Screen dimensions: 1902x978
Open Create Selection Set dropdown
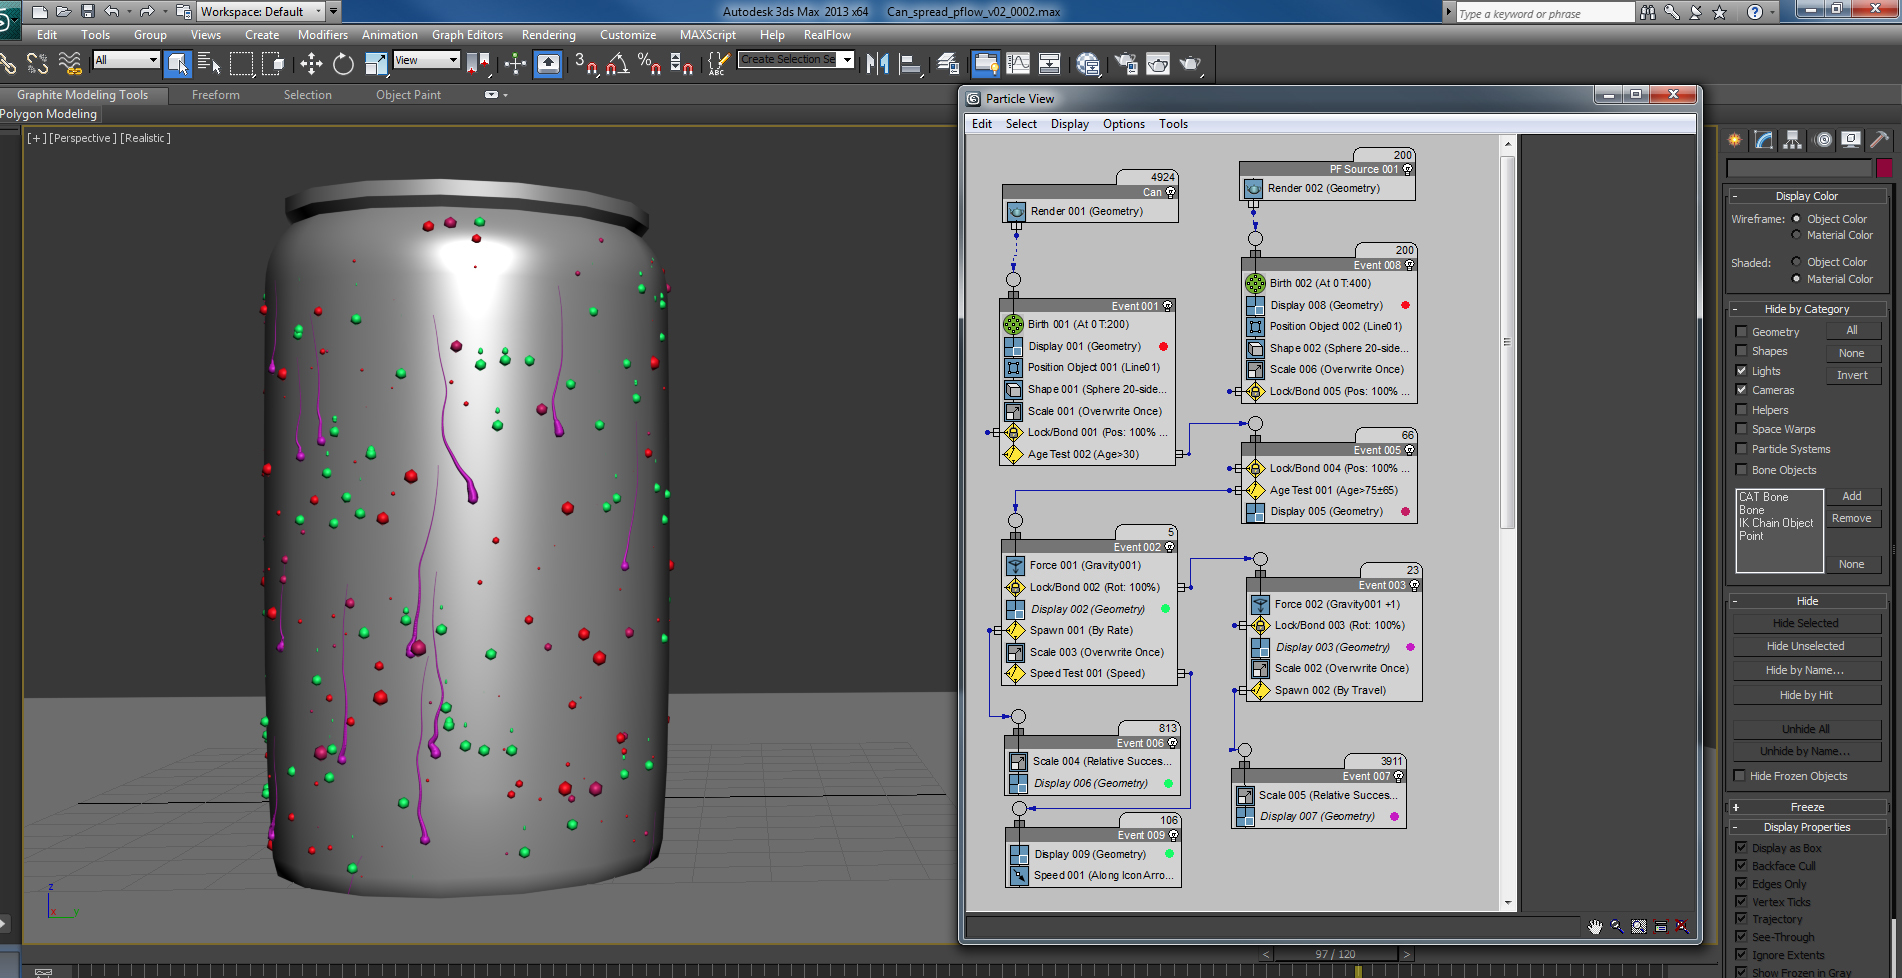[x=796, y=60]
